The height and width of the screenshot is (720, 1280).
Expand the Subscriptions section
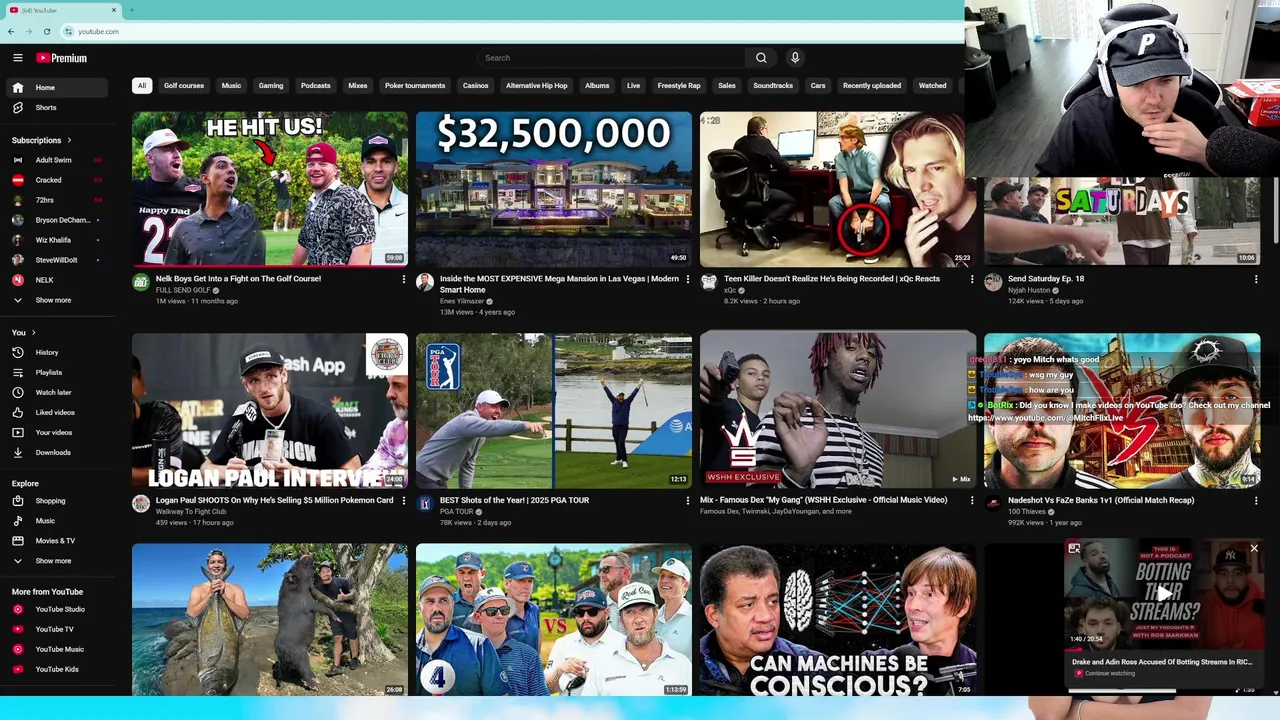tap(41, 140)
